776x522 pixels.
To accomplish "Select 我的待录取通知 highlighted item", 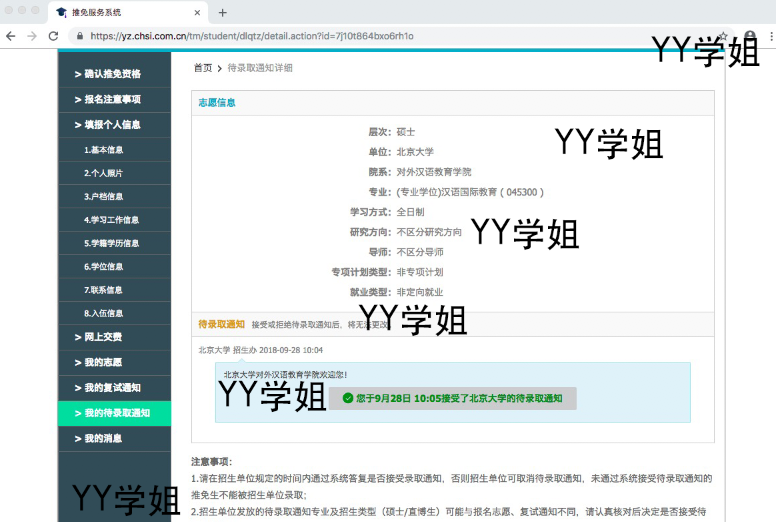I will 114,413.
